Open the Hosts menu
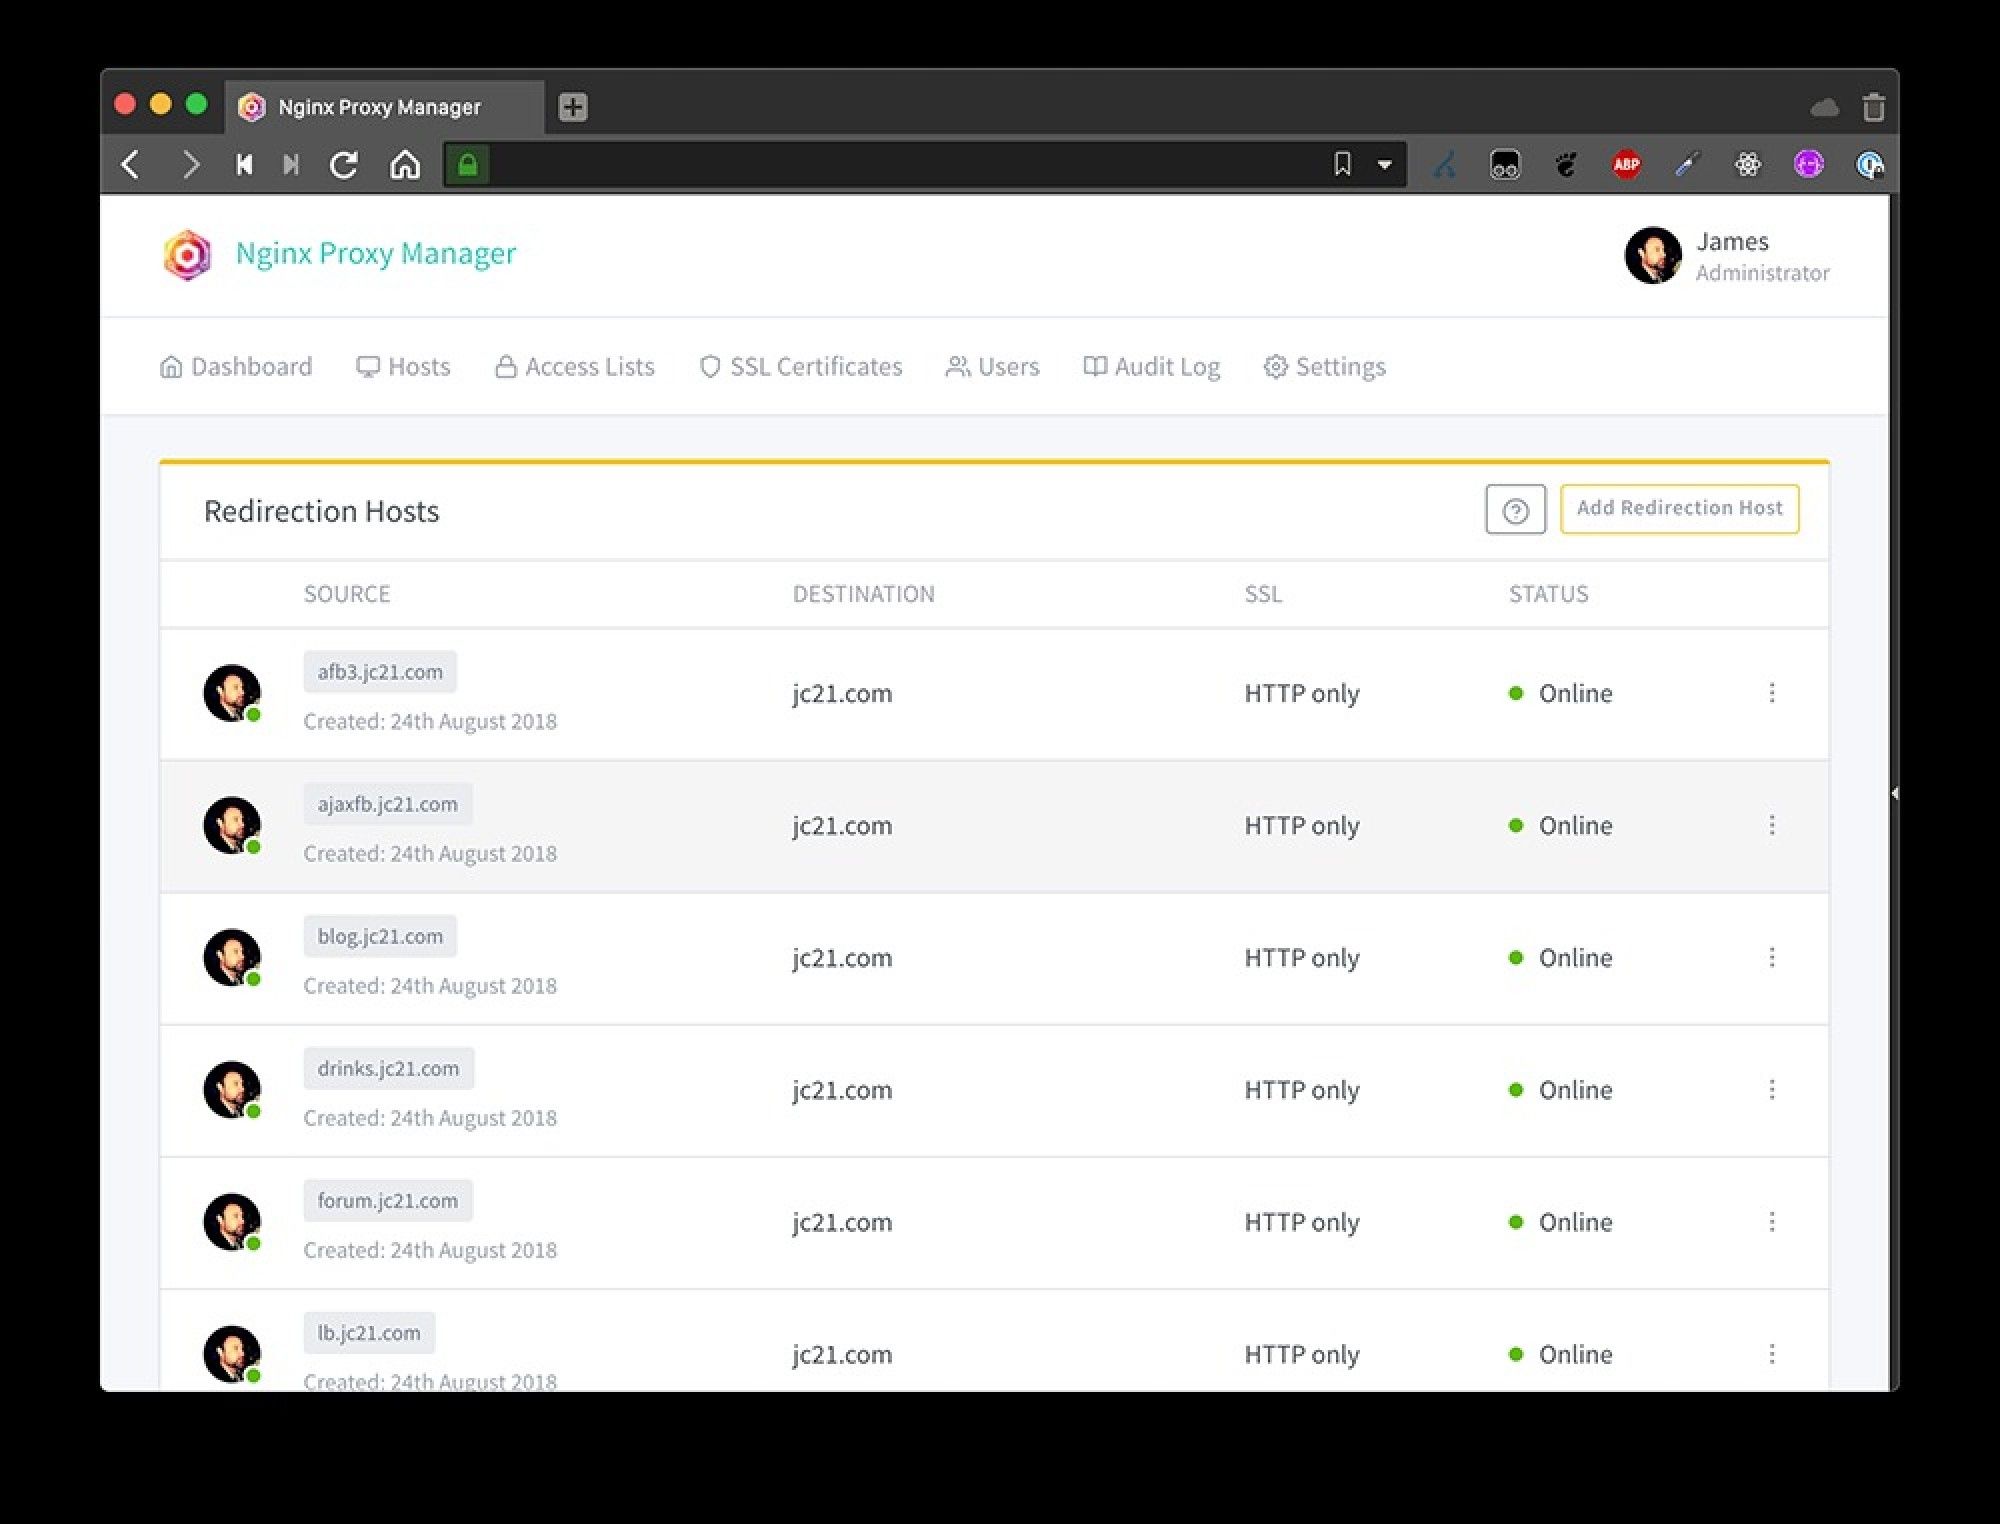This screenshot has width=2000, height=1524. (404, 367)
